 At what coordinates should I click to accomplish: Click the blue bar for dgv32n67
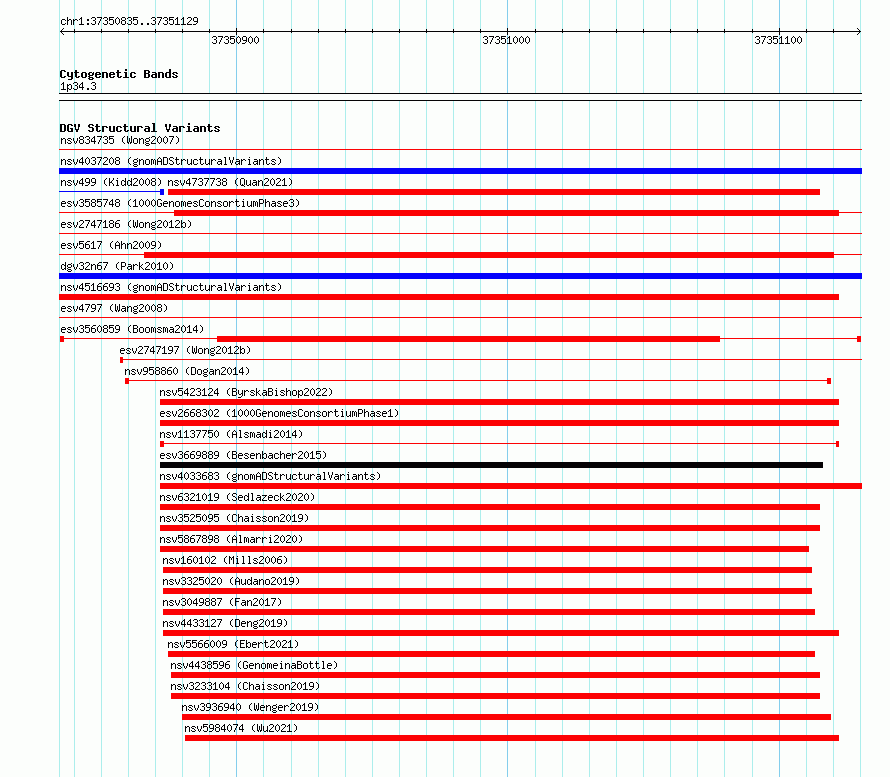pos(460,276)
